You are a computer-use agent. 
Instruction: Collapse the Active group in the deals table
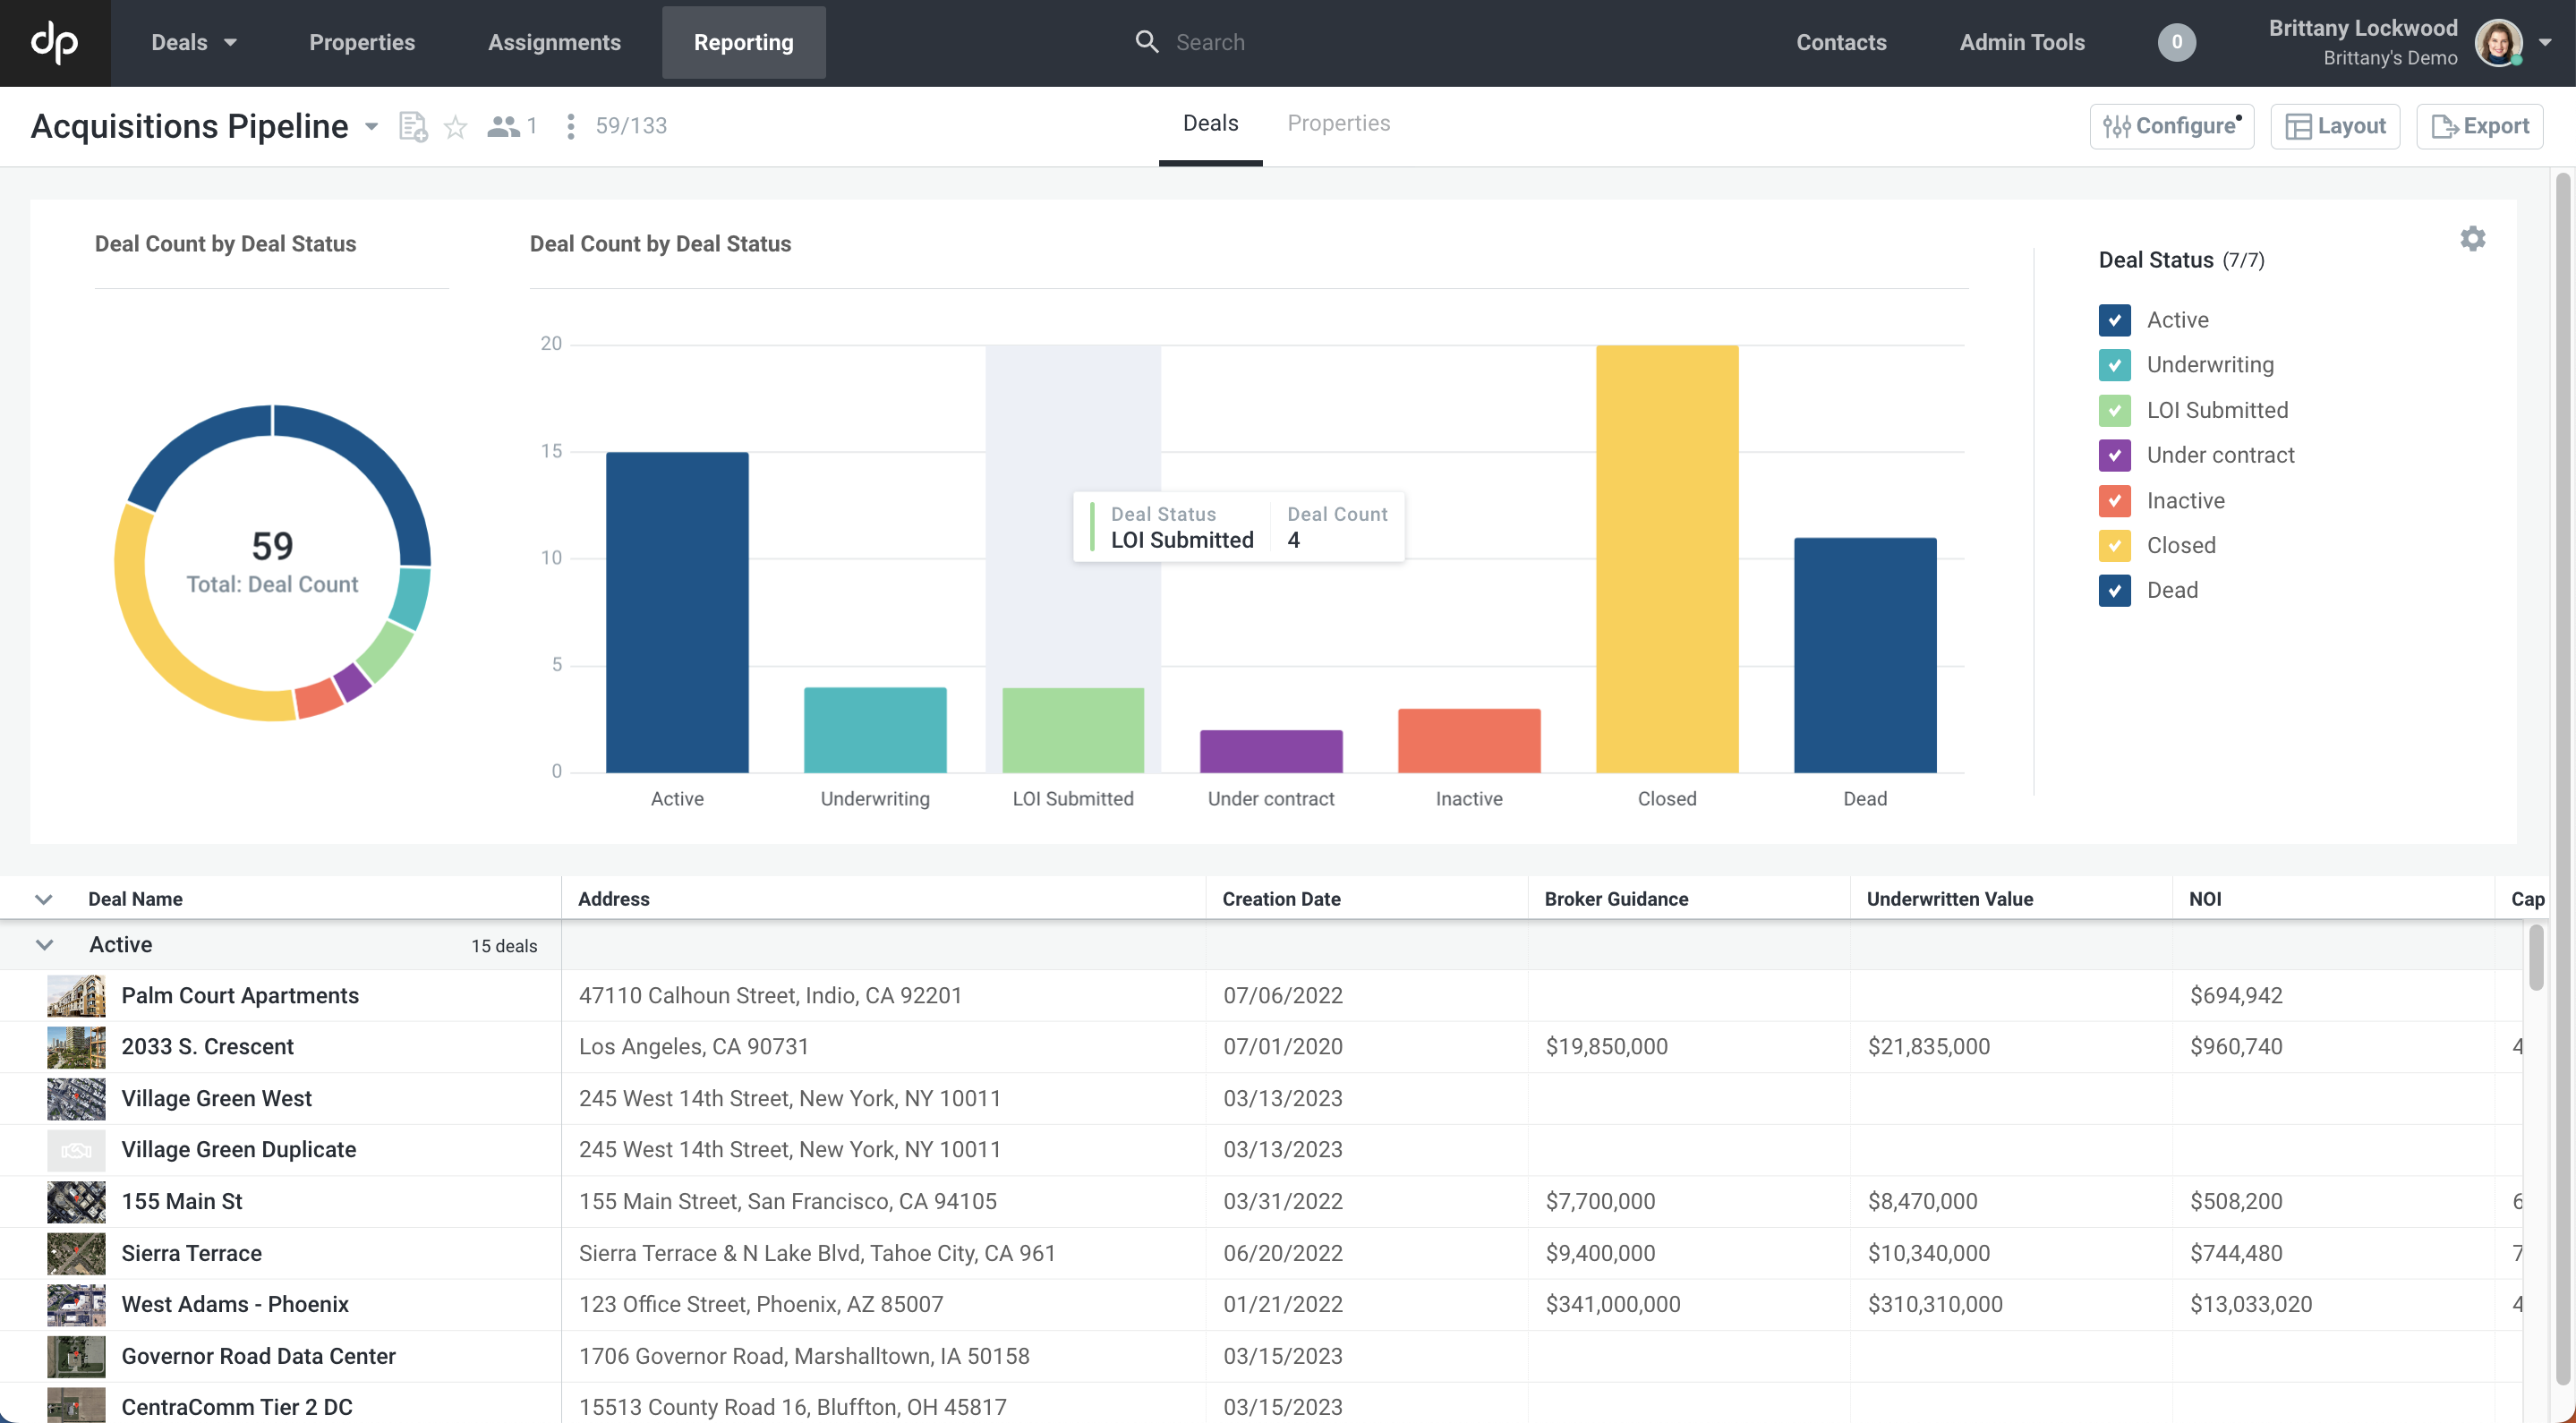44,944
